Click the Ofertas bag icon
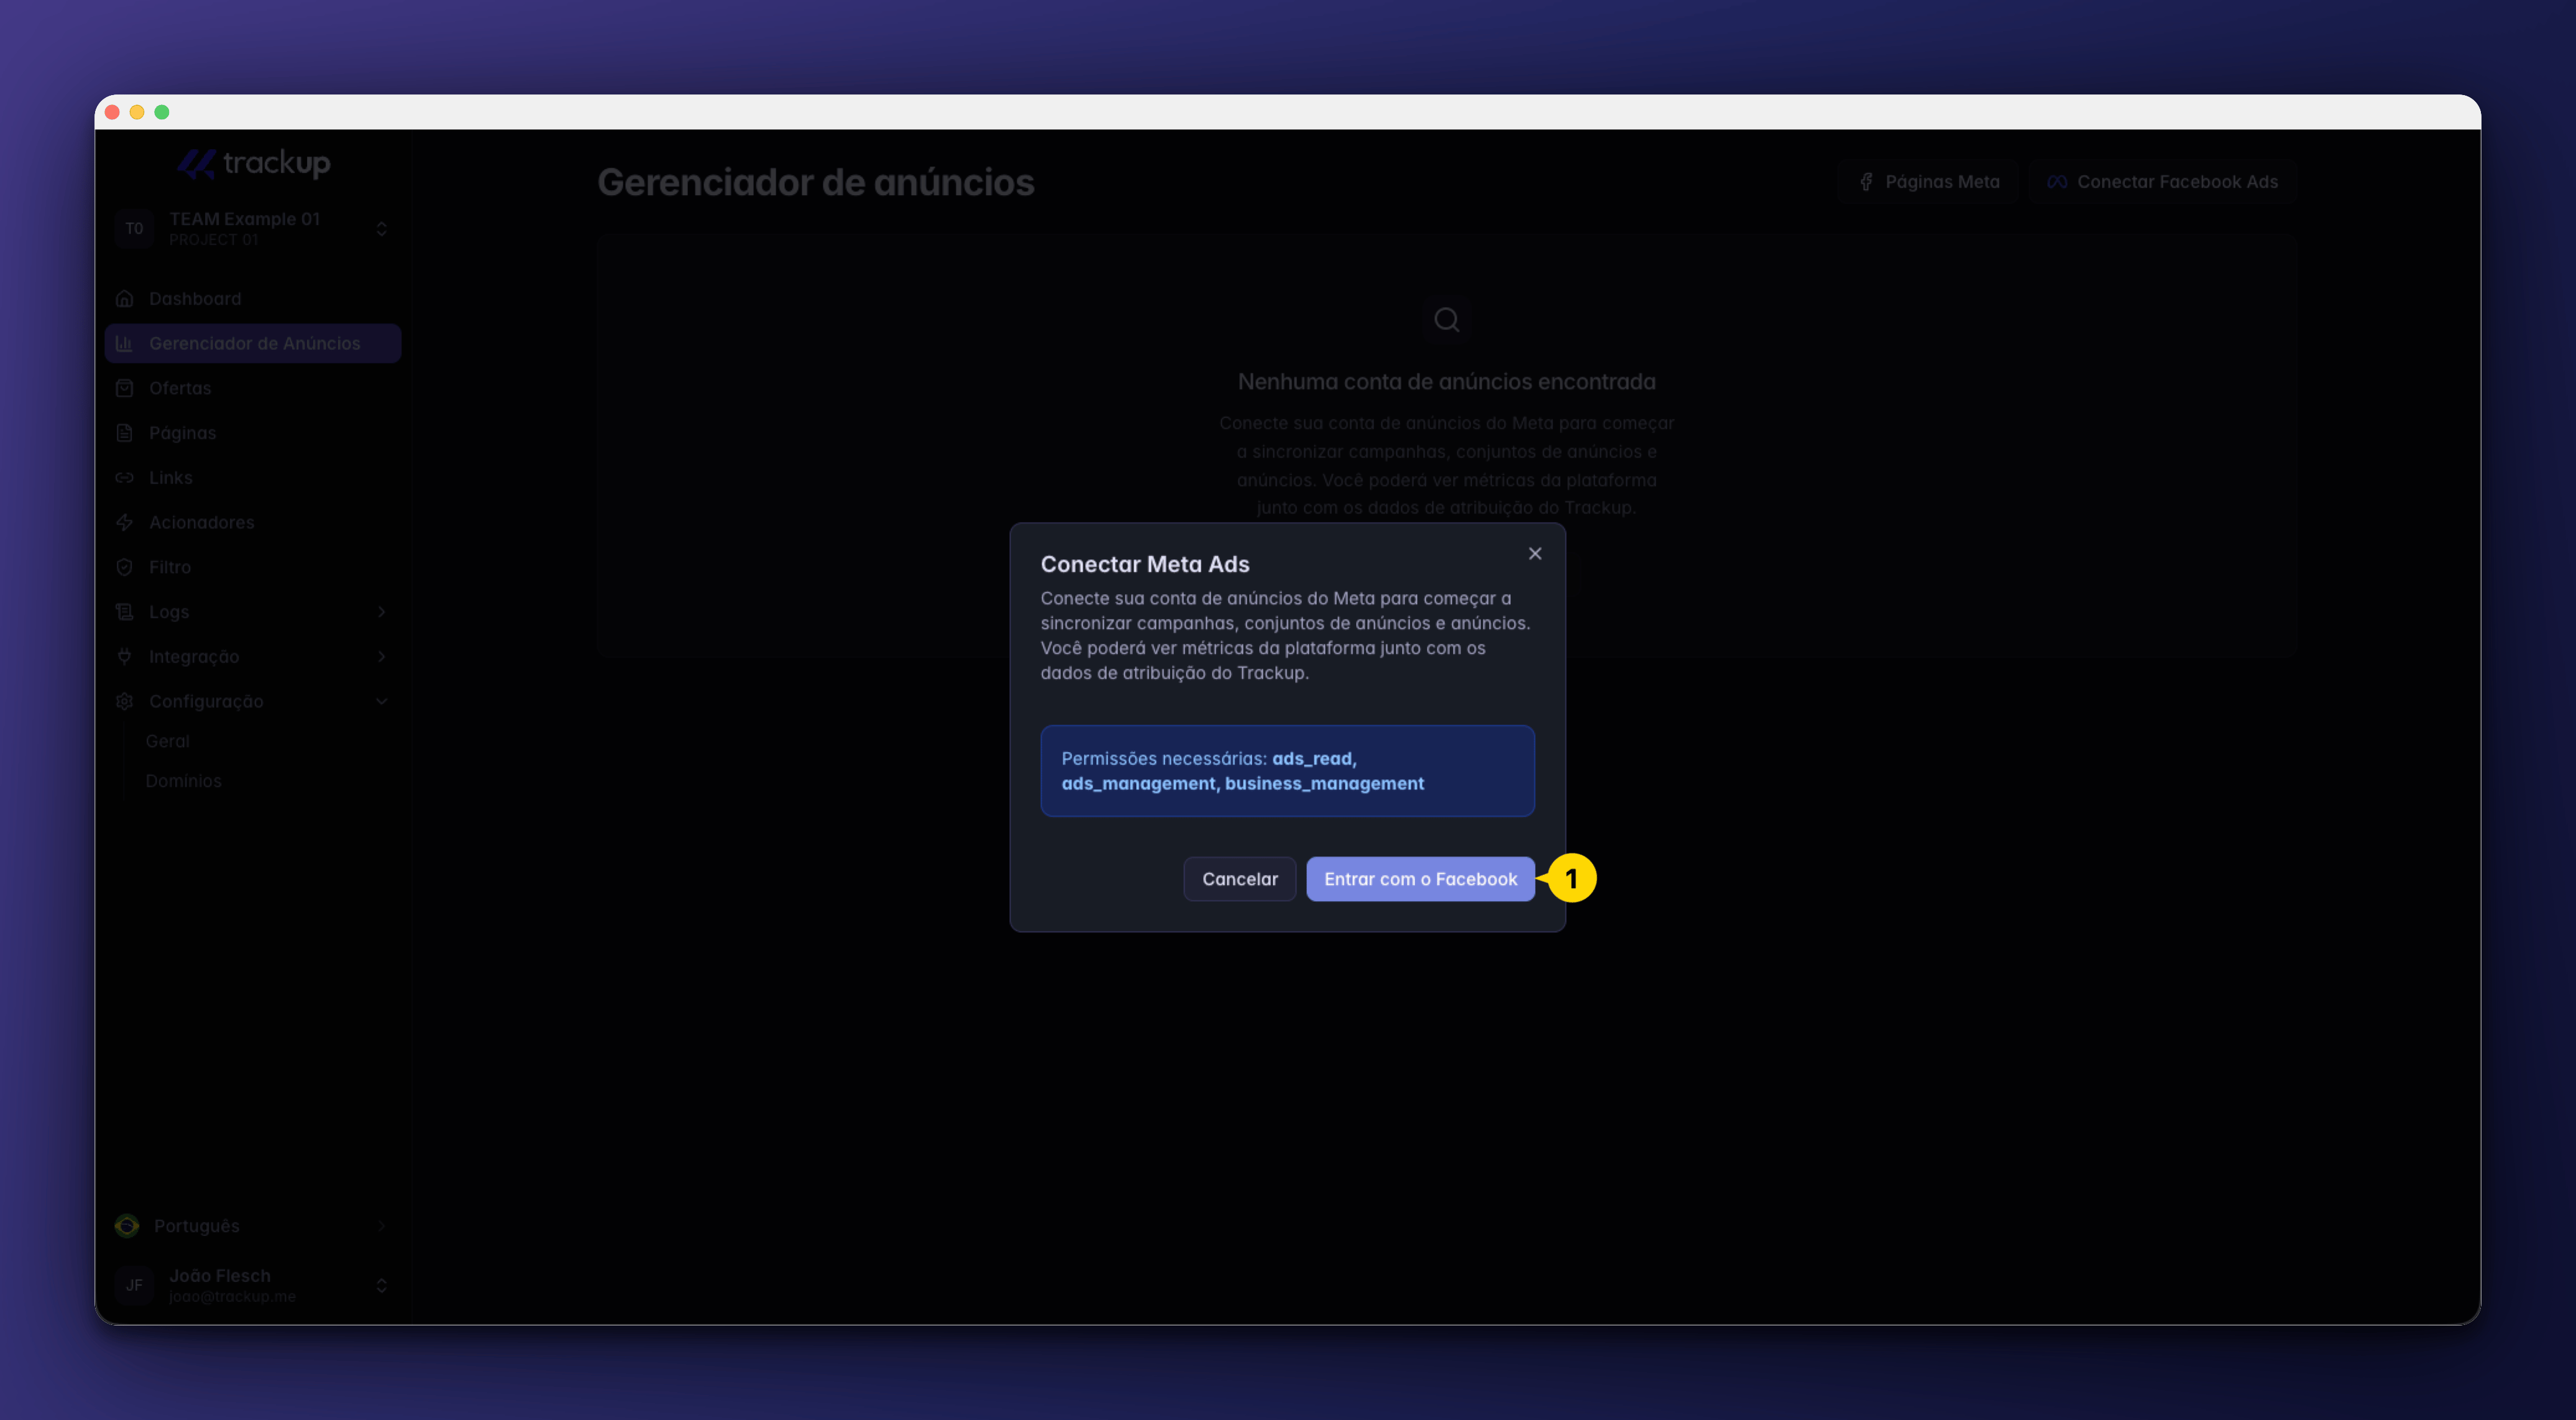The image size is (2576, 1420). [x=125, y=388]
